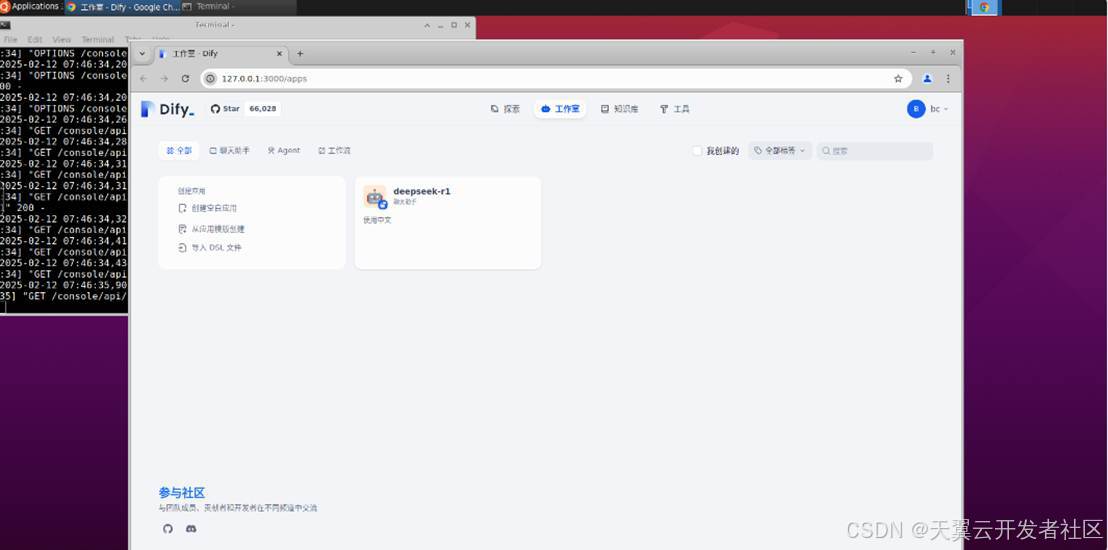Select the 工作室 - Dify browser tab
The image size is (1108, 550).
[x=221, y=54]
